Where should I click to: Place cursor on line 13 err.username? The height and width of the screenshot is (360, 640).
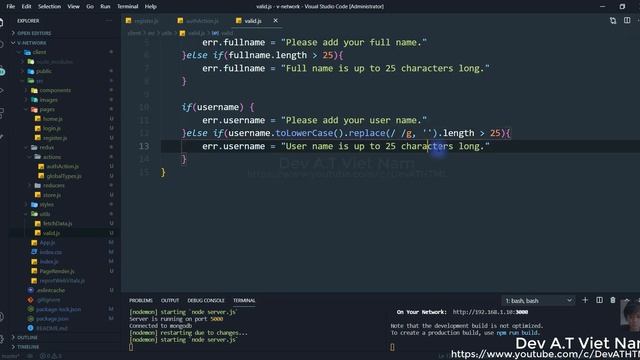pyautogui.click(x=233, y=146)
